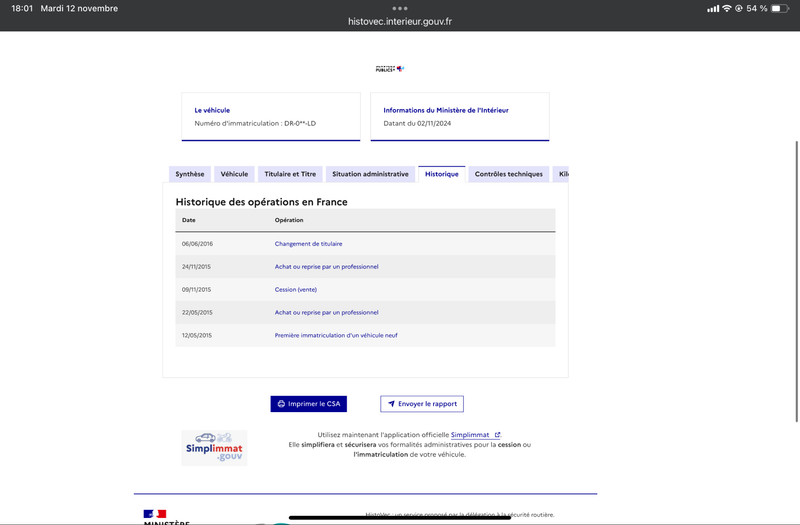This screenshot has width=800, height=525.
Task: Click the printer icon in Imprimer le CSA
Action: pos(281,404)
